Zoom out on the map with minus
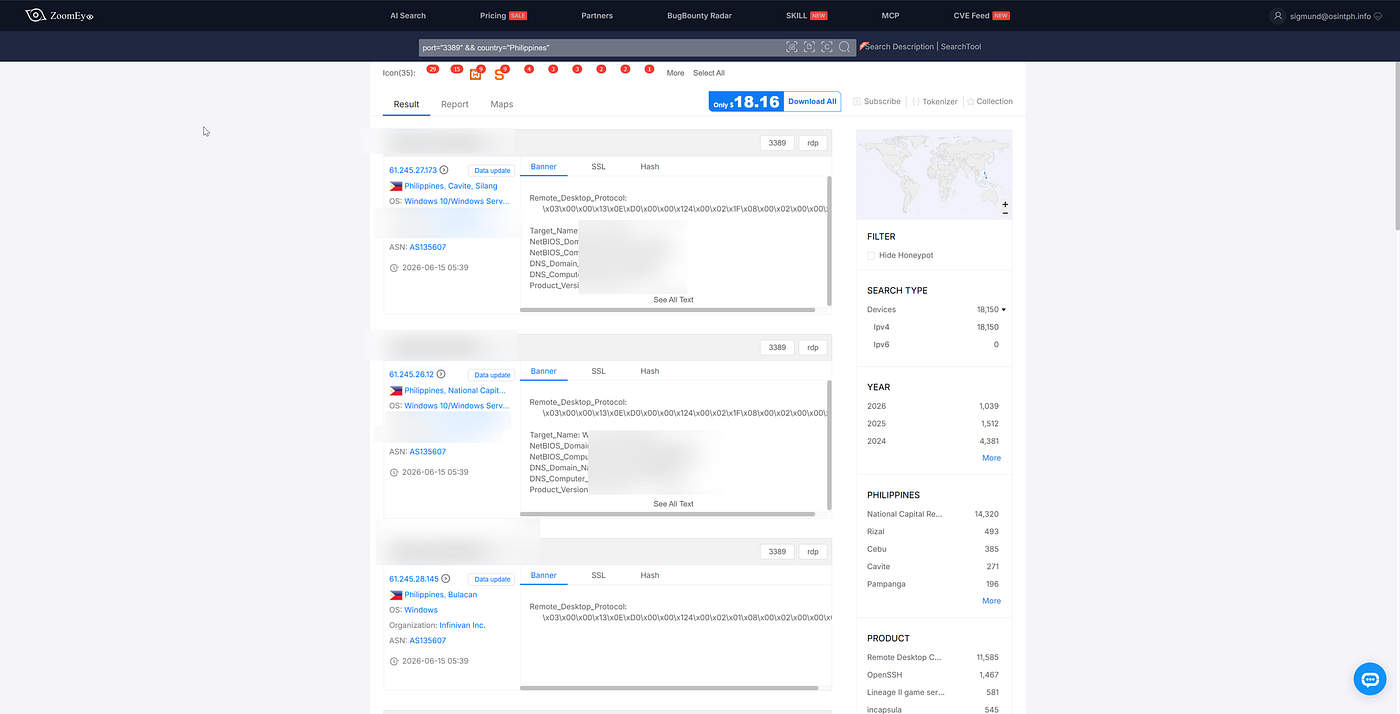 (1005, 213)
